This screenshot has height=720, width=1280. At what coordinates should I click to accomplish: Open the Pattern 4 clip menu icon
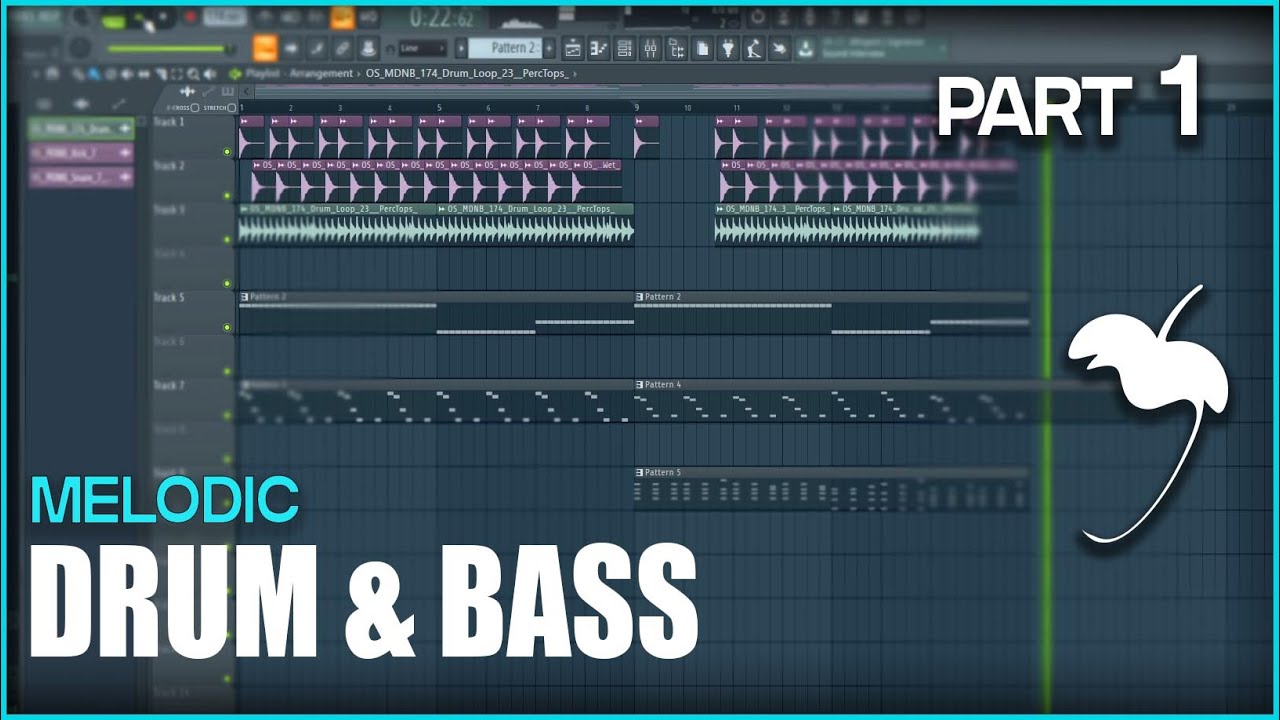[639, 385]
